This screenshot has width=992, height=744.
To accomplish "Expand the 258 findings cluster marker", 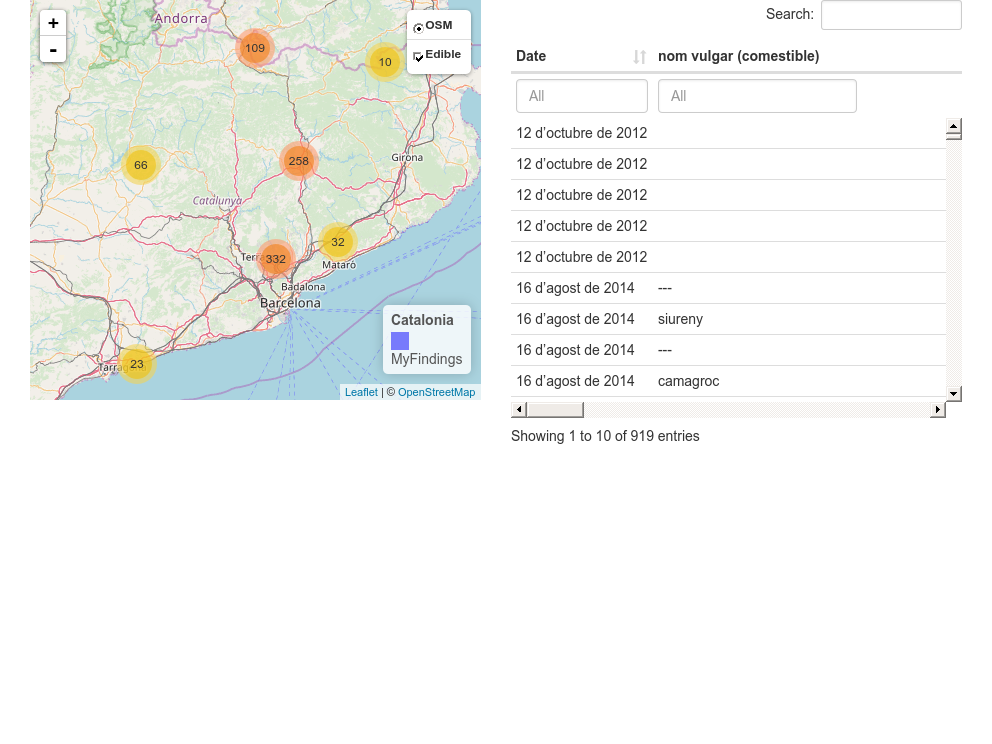I will (x=298, y=161).
